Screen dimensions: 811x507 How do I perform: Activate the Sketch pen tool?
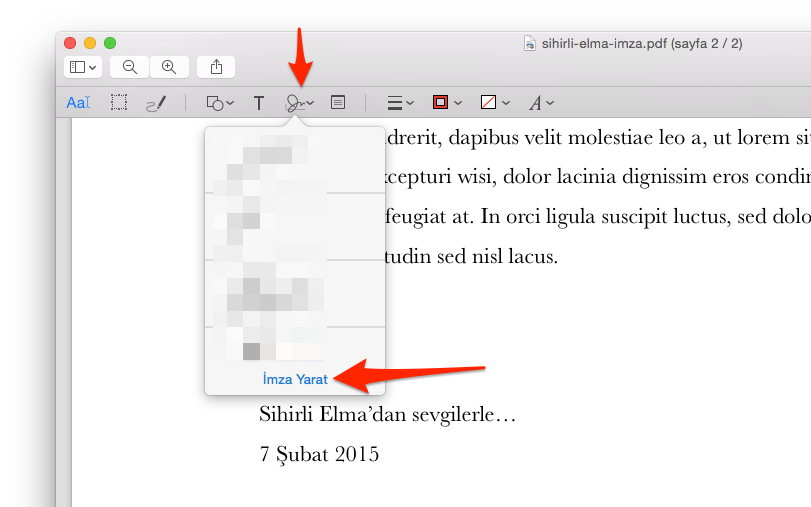click(156, 102)
